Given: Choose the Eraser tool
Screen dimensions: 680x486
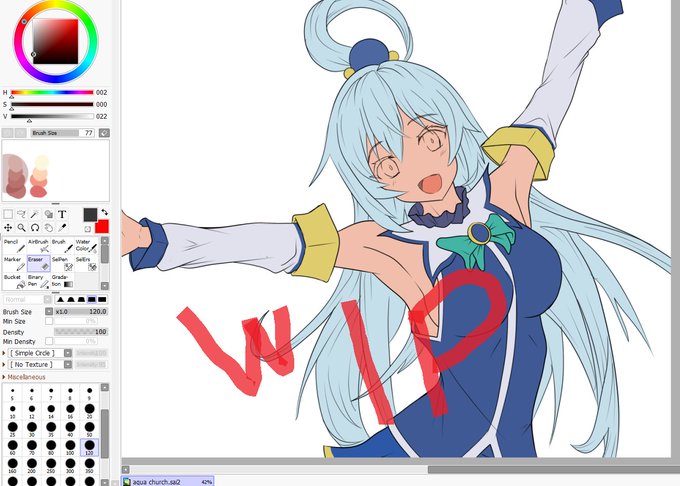Looking at the screenshot, I should (38, 263).
